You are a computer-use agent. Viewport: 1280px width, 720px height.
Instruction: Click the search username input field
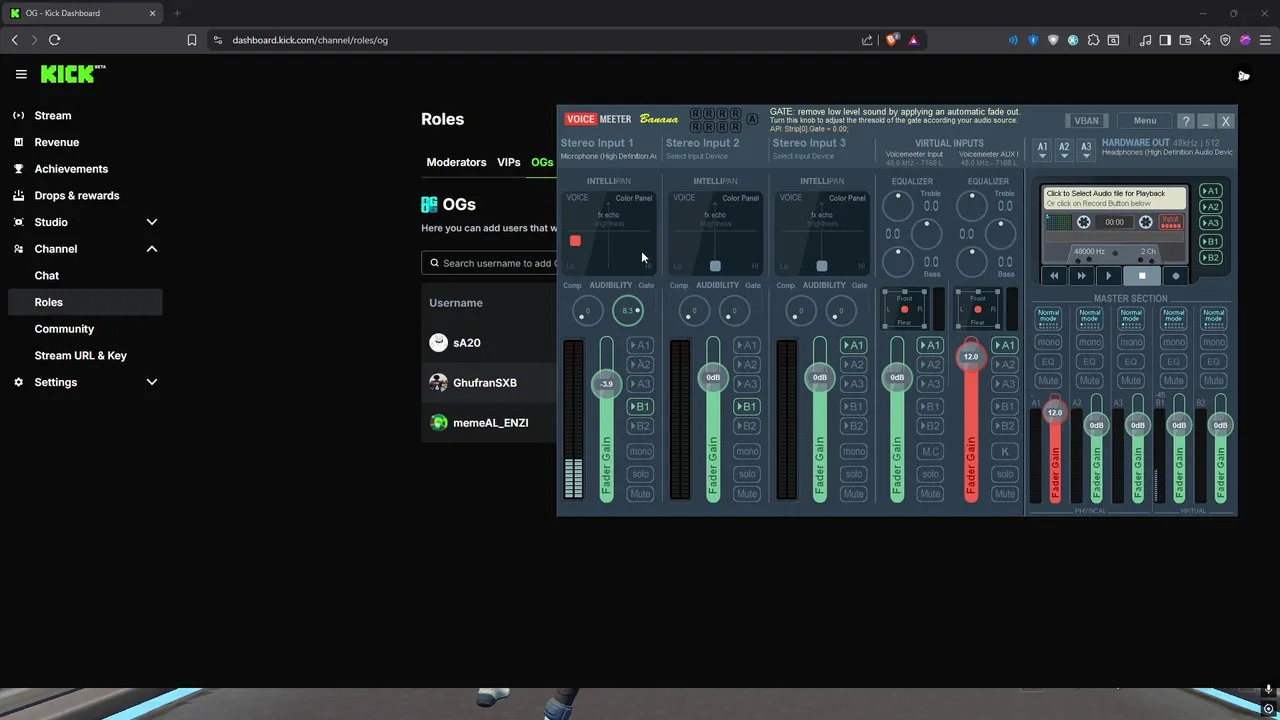pyautogui.click(x=489, y=263)
